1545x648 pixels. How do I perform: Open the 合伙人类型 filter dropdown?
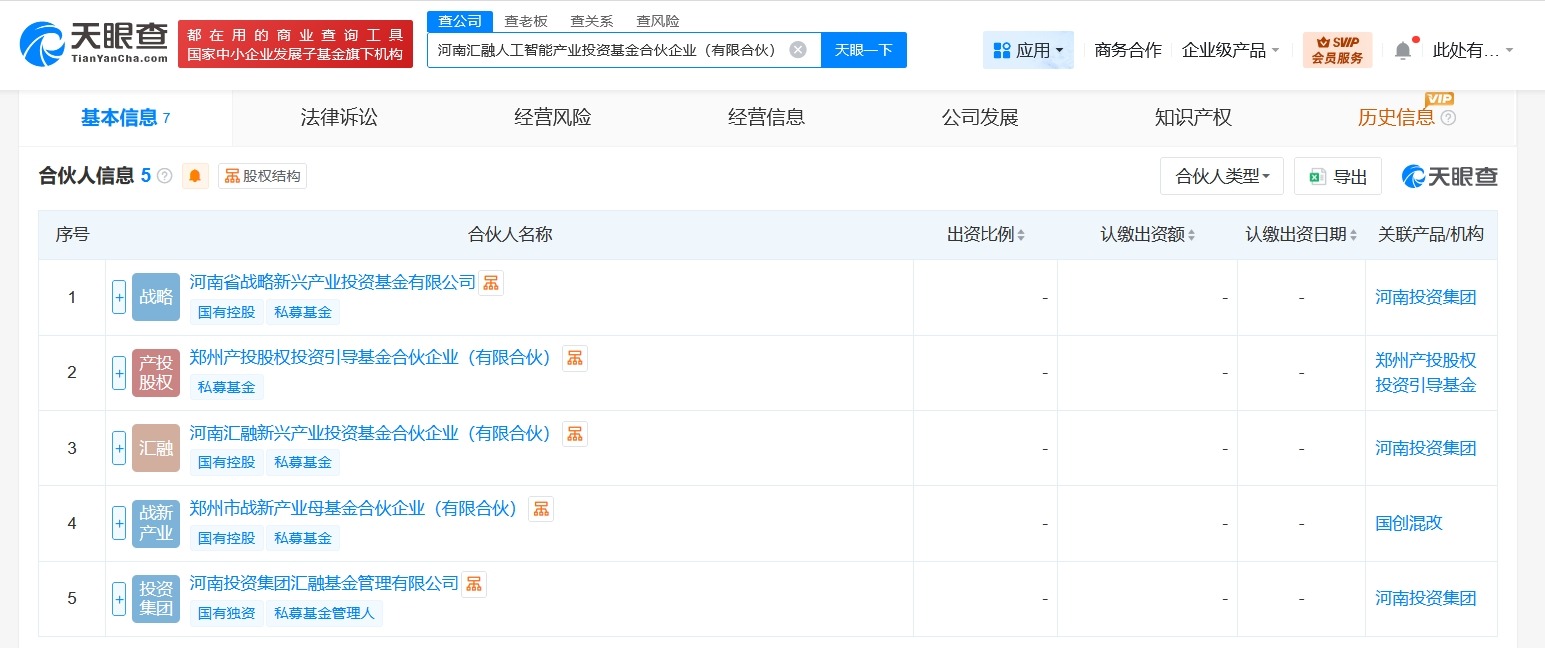[1221, 175]
